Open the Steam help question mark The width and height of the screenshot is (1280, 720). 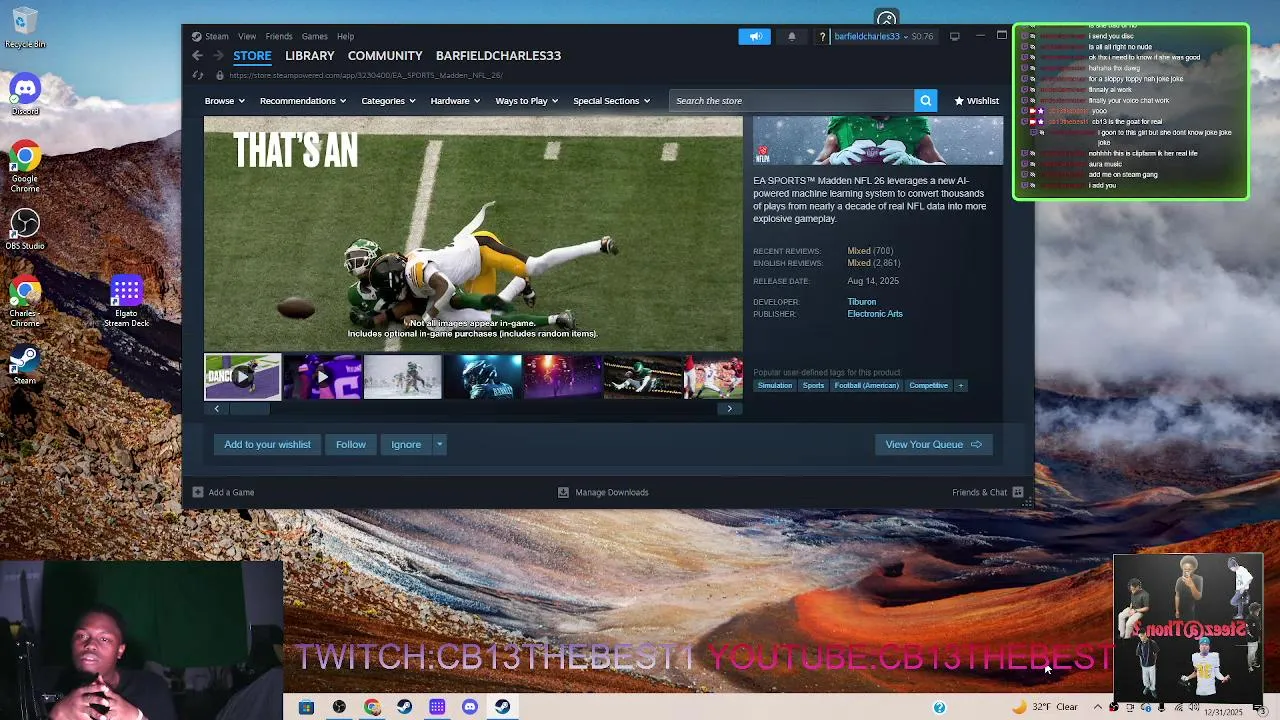pos(822,37)
